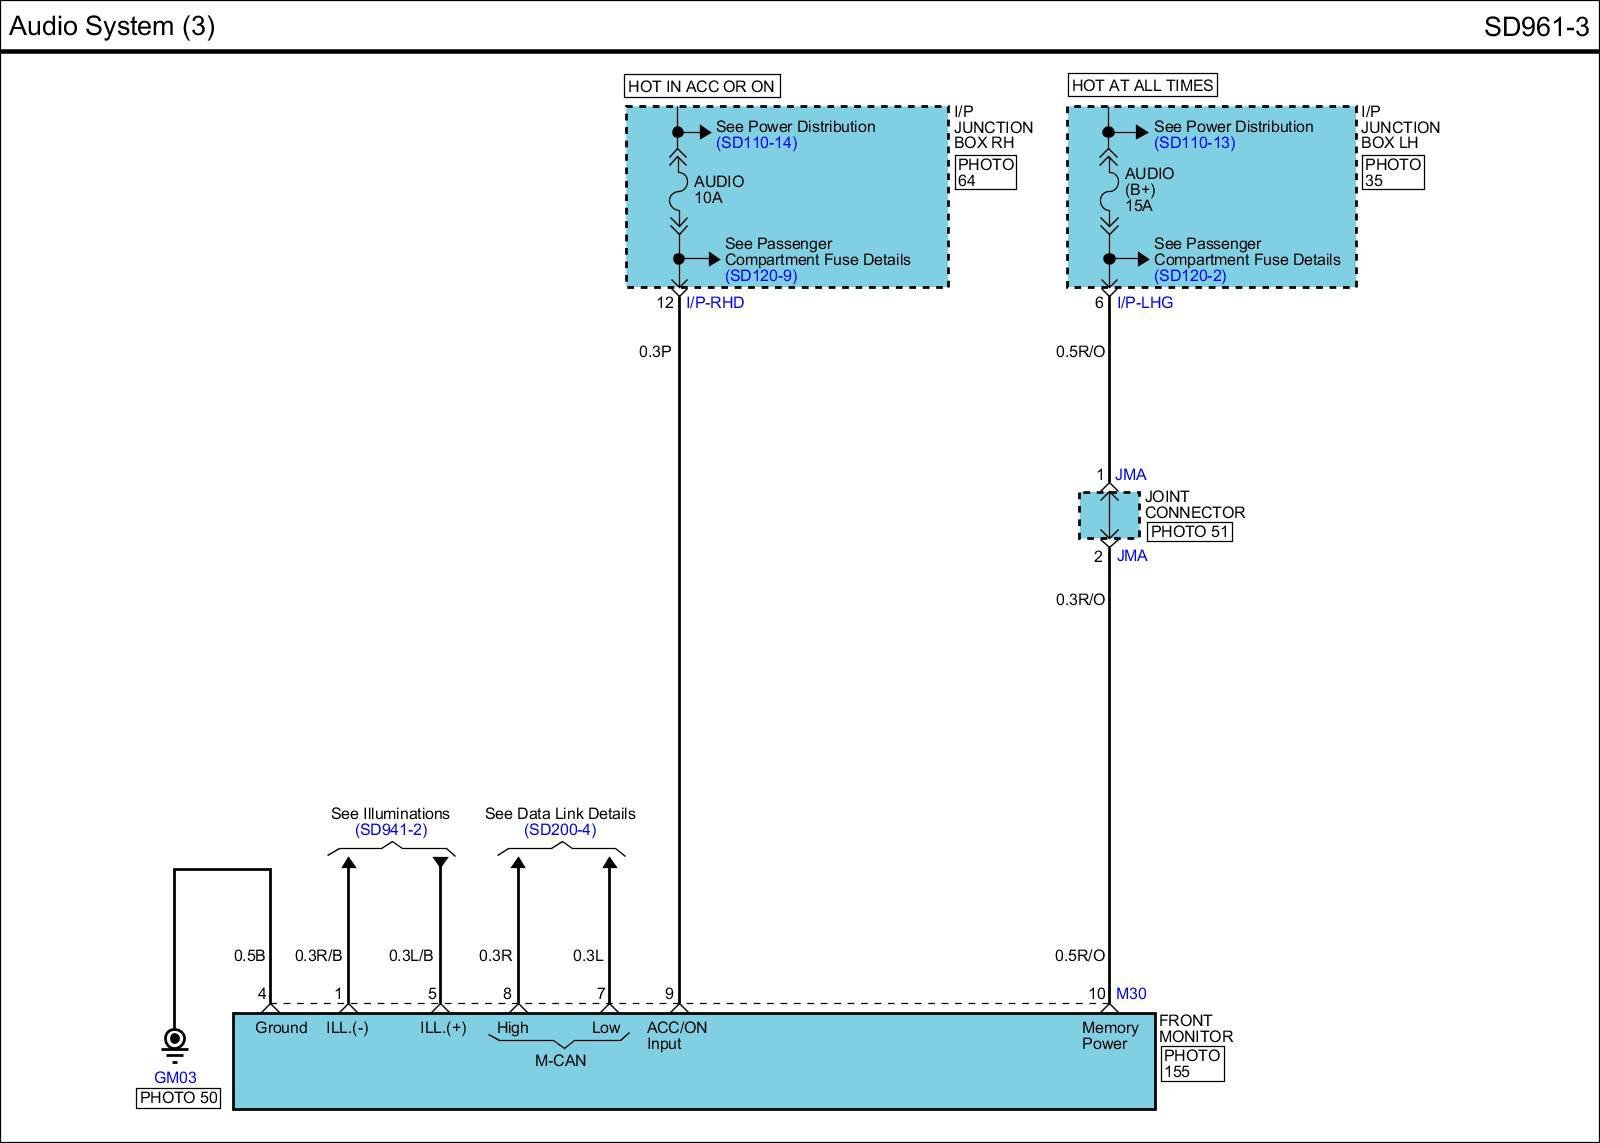
Task: Select the M30 connector label
Action: (x=1131, y=994)
